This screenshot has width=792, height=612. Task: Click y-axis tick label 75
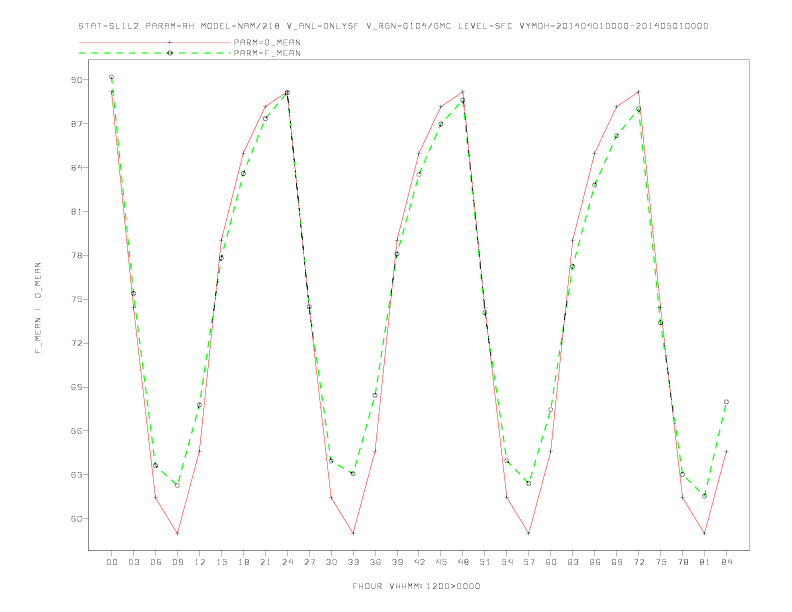point(77,299)
